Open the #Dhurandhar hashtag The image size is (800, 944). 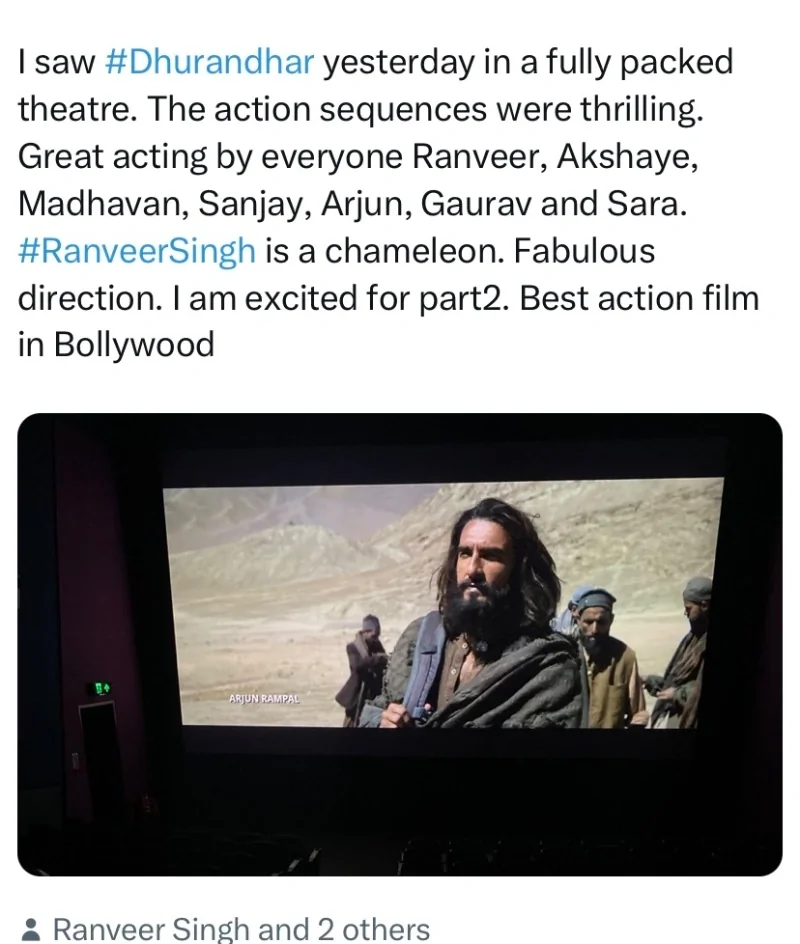click(x=209, y=62)
